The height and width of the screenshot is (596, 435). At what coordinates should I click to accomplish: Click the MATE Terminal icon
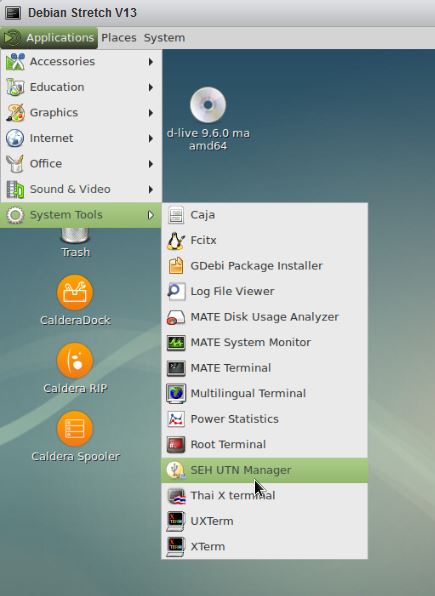pyautogui.click(x=176, y=368)
